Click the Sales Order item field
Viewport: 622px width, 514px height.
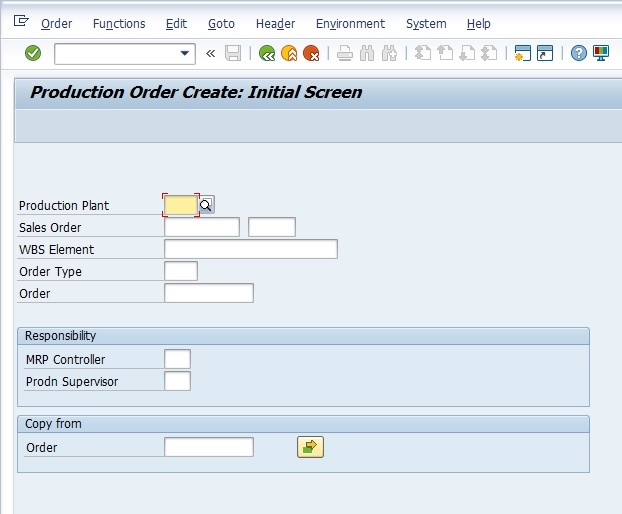[272, 227]
